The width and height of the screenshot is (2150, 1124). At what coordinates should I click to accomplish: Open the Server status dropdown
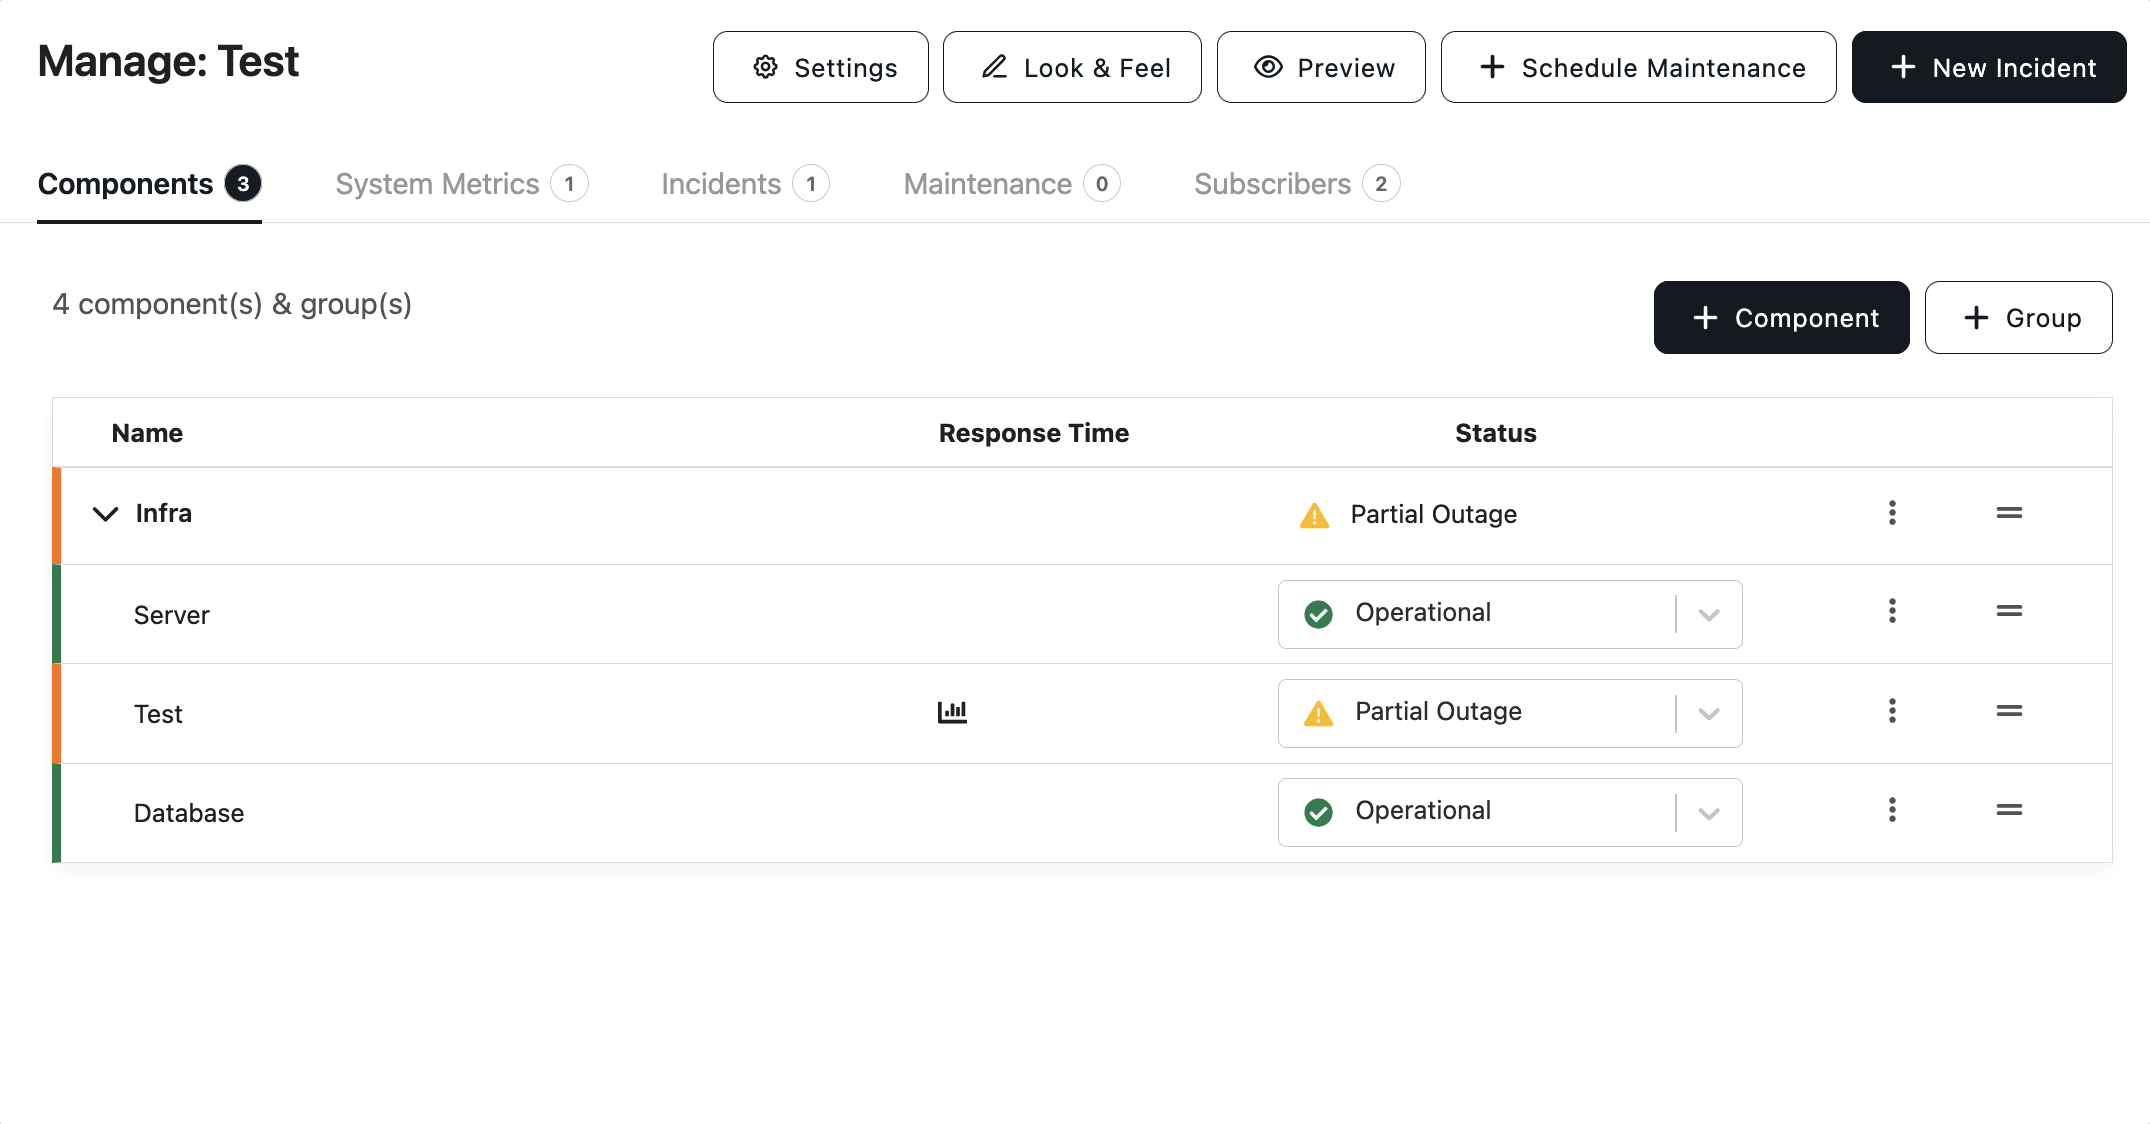pyautogui.click(x=1510, y=614)
